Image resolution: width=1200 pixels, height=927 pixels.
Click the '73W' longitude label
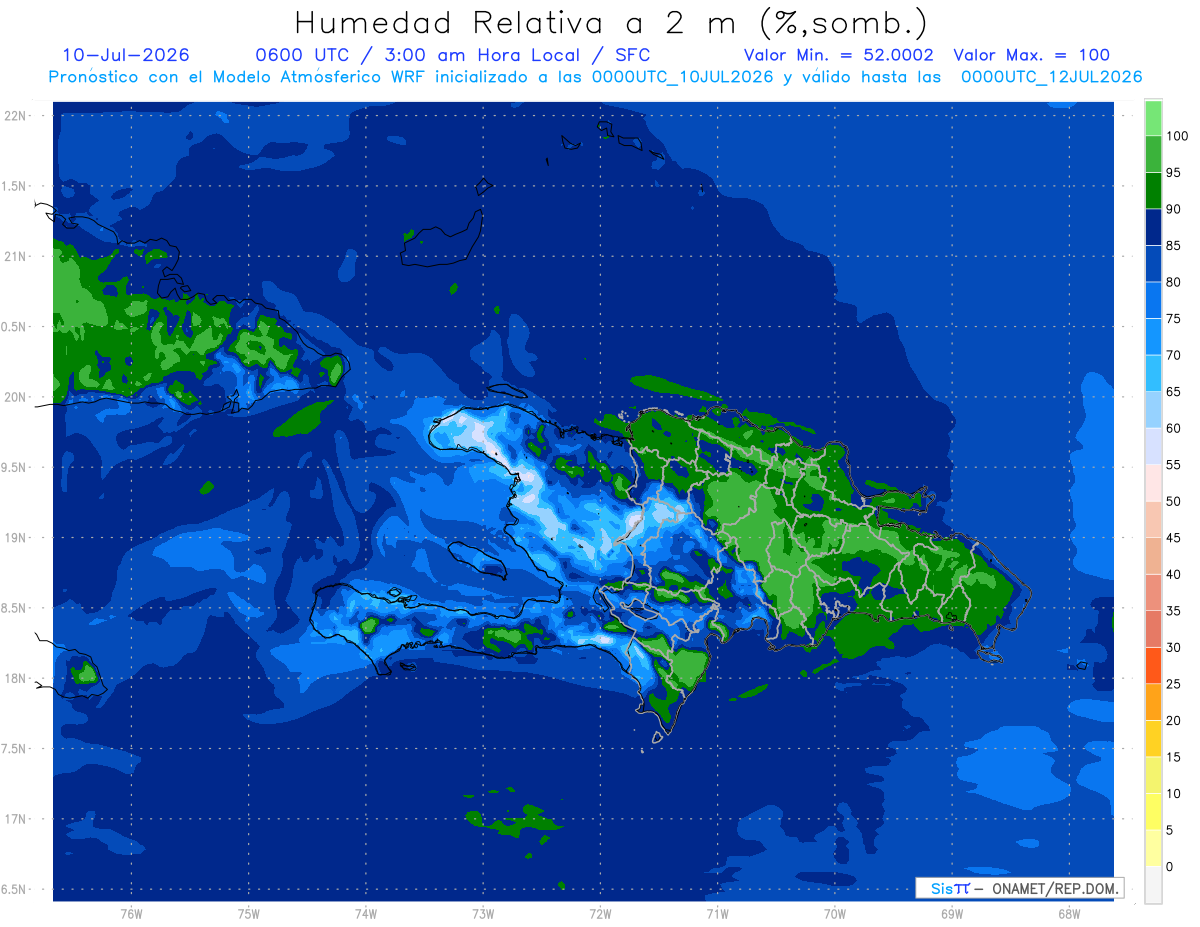coord(483,914)
